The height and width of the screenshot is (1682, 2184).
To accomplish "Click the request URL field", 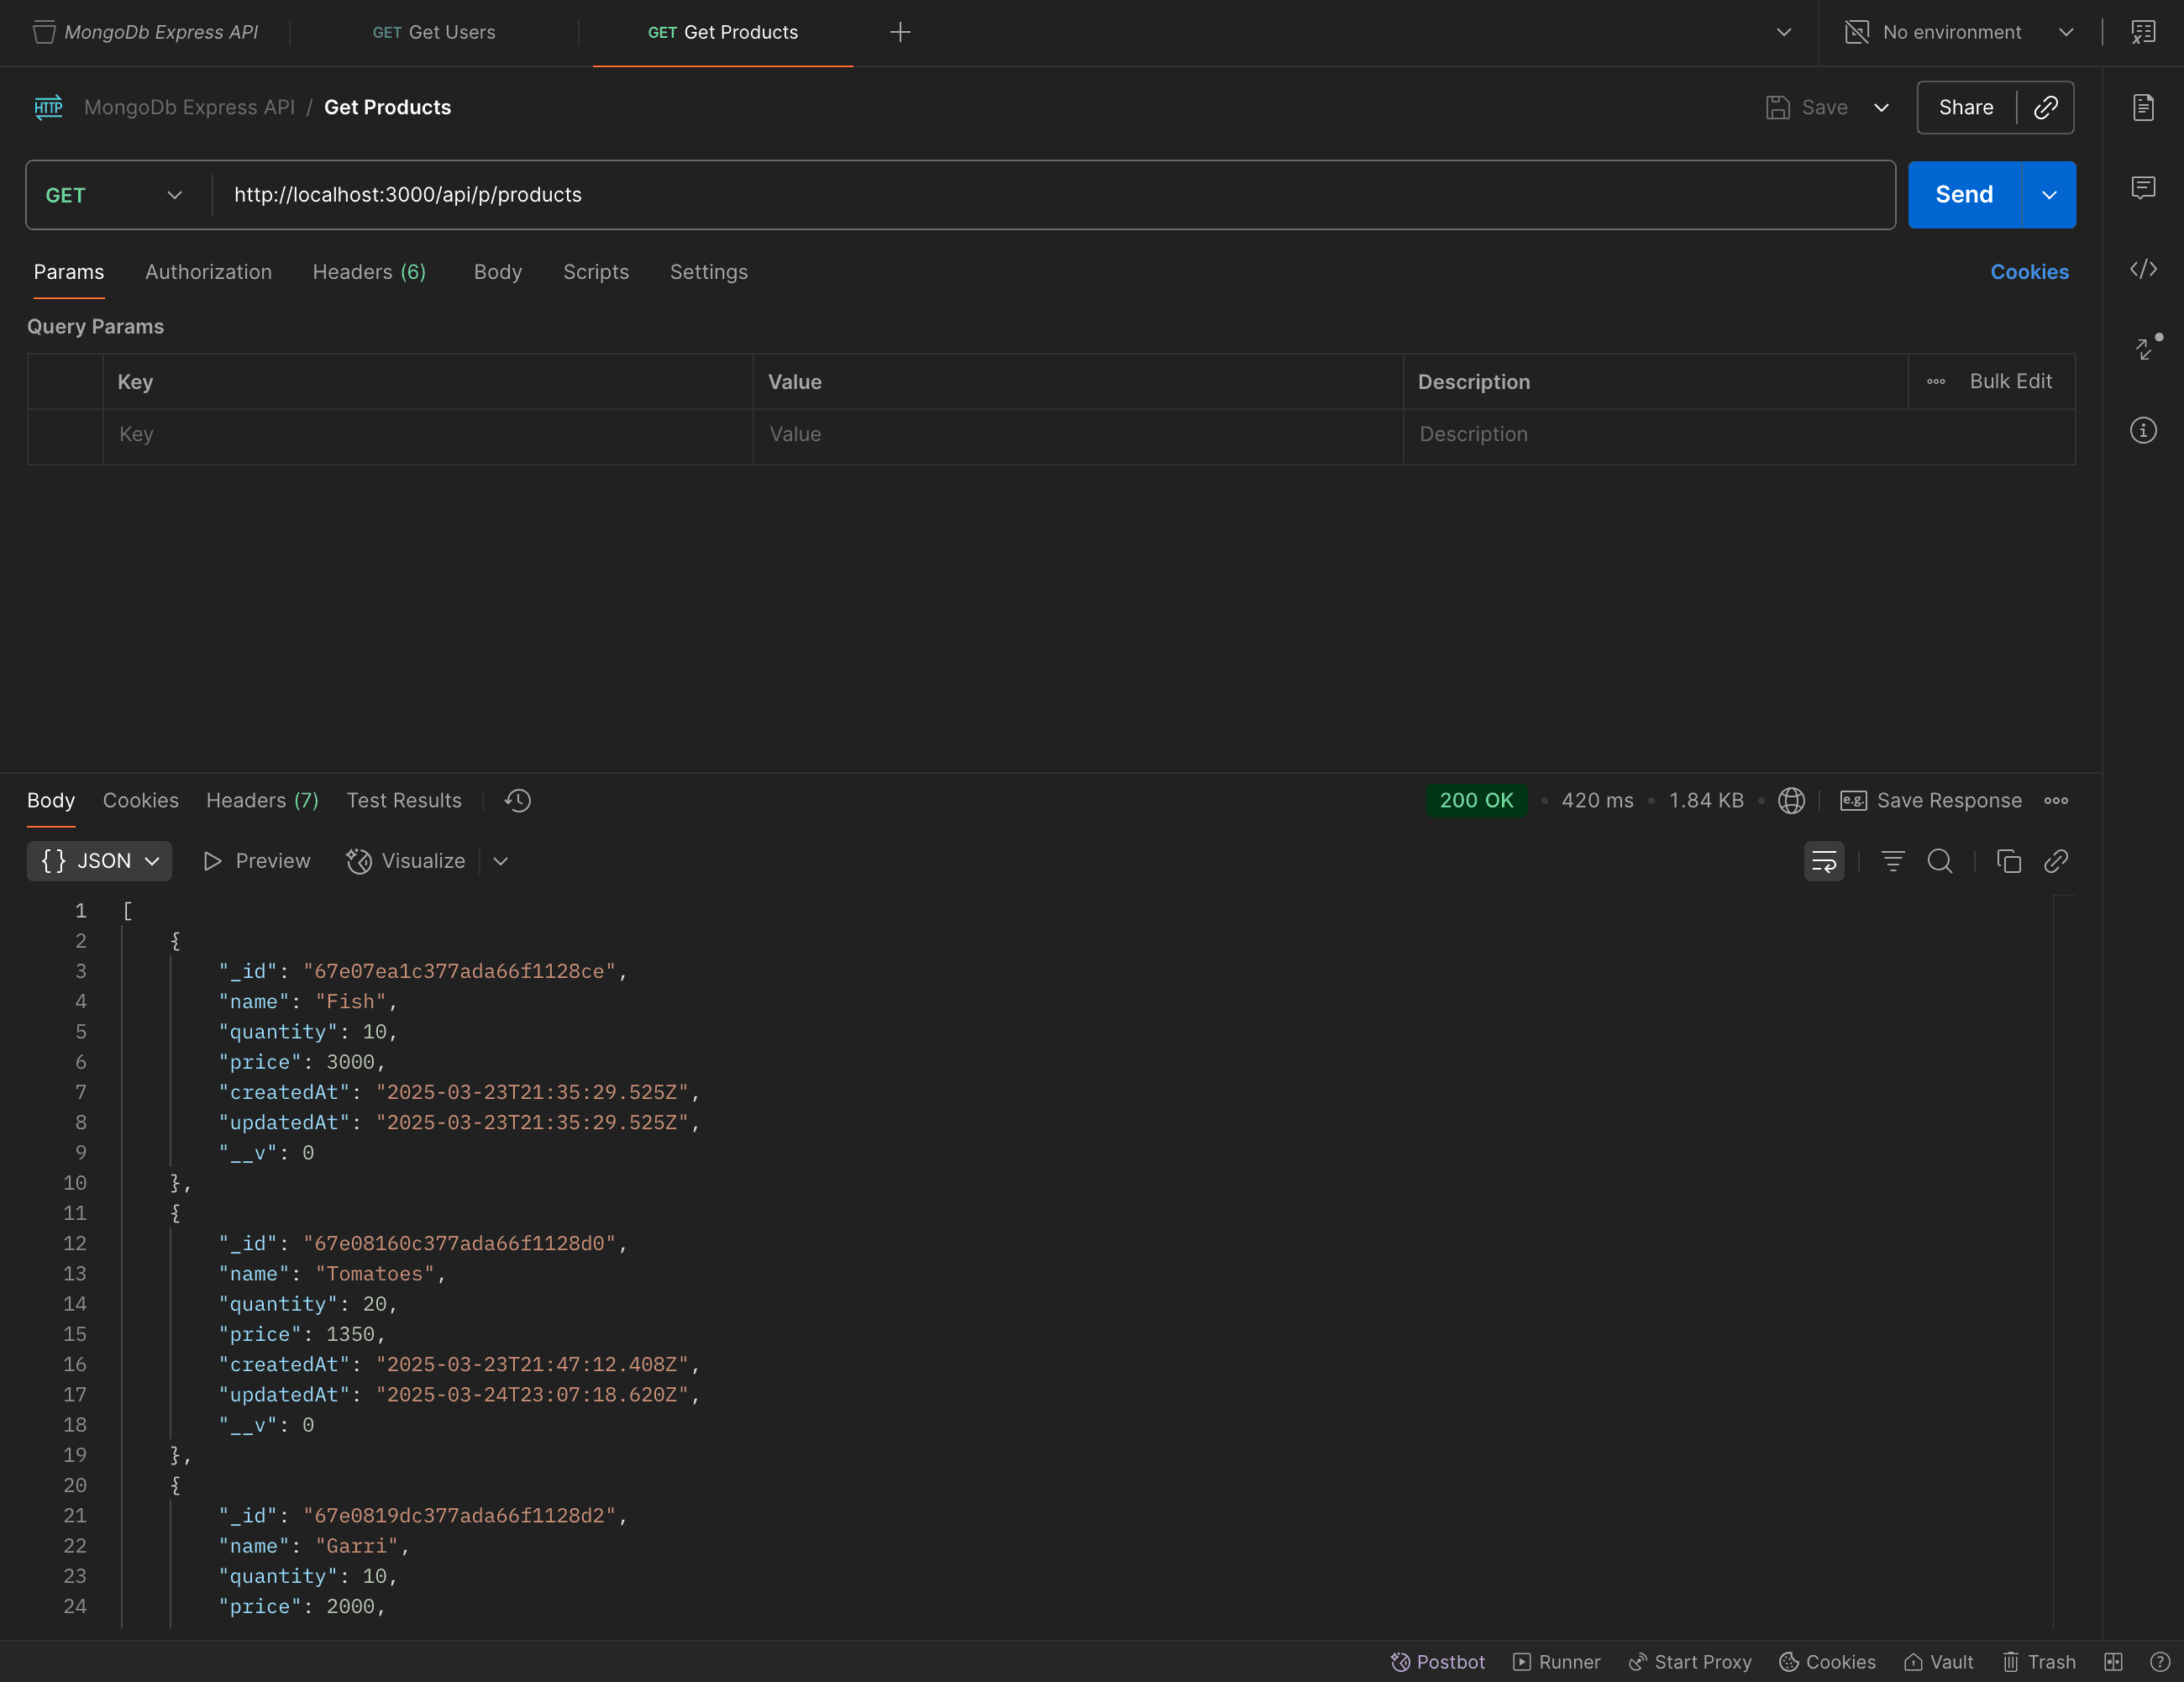I will (x=1053, y=195).
